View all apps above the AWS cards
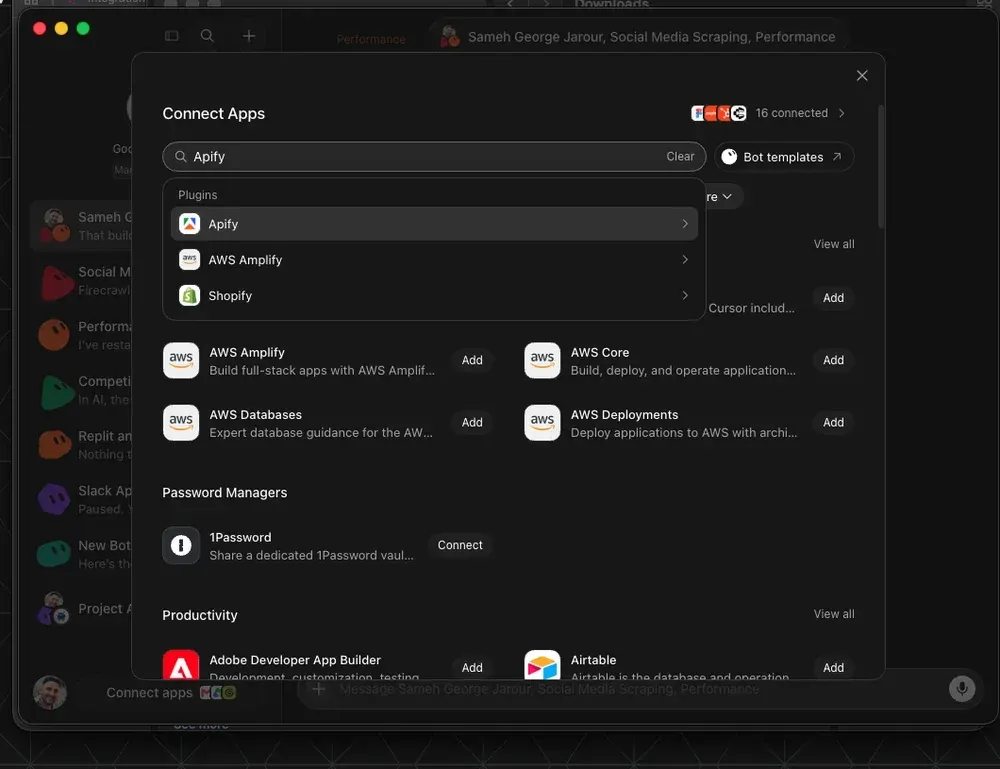The height and width of the screenshot is (769, 1000). coord(834,244)
